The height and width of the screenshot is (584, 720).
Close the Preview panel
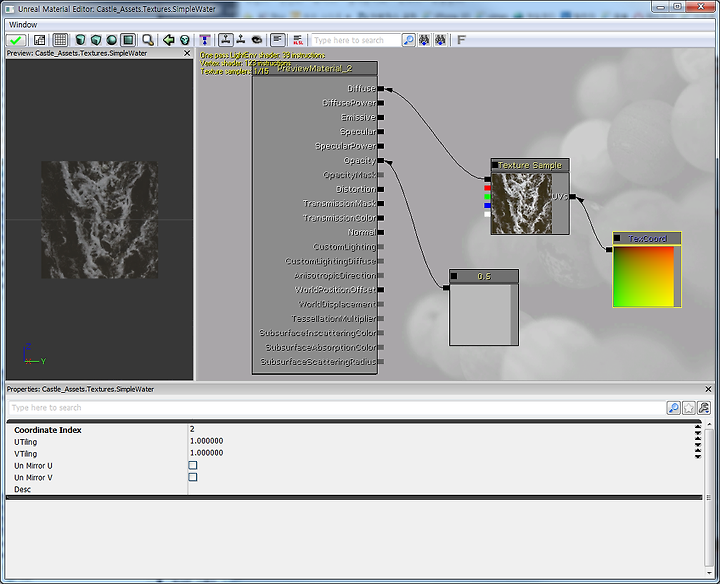coord(187,53)
